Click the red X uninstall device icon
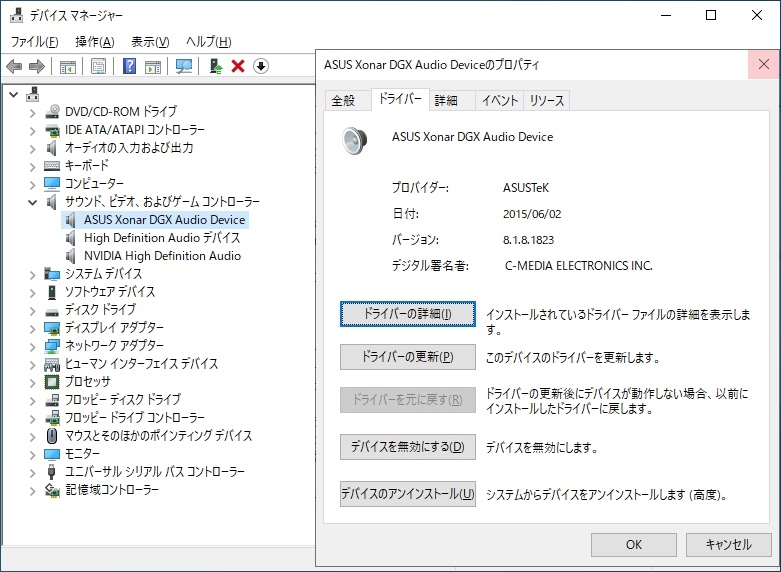The height and width of the screenshot is (572, 781). click(x=238, y=66)
